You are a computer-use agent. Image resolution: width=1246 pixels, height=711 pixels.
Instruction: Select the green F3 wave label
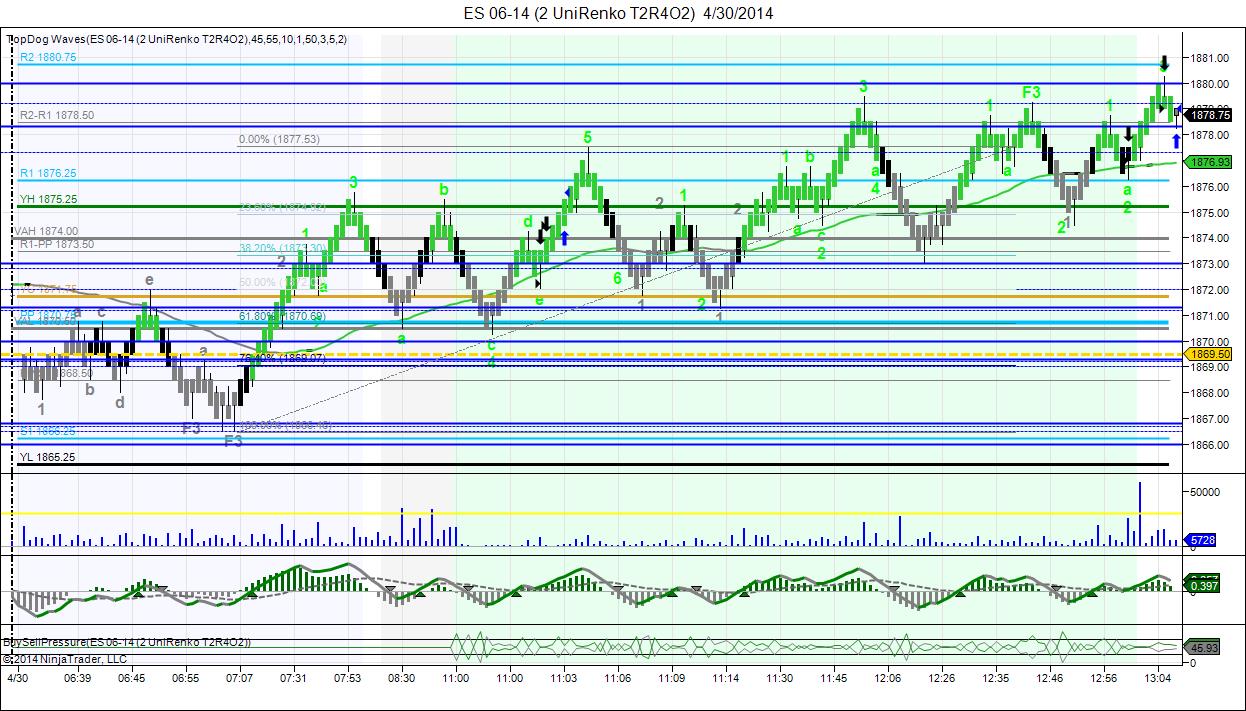point(1032,92)
